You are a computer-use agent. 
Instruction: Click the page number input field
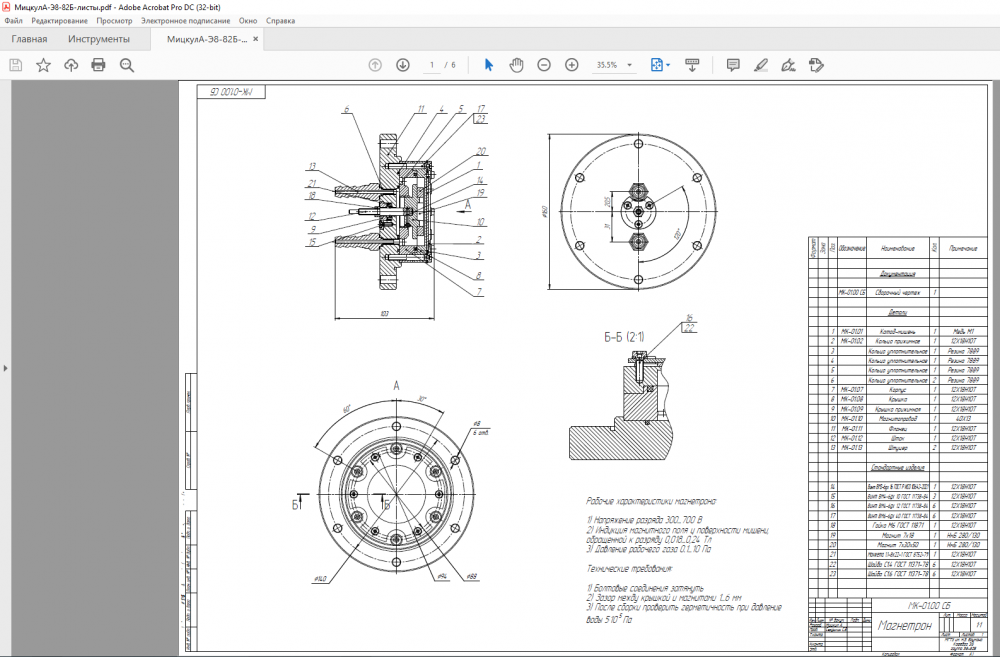[x=432, y=65]
